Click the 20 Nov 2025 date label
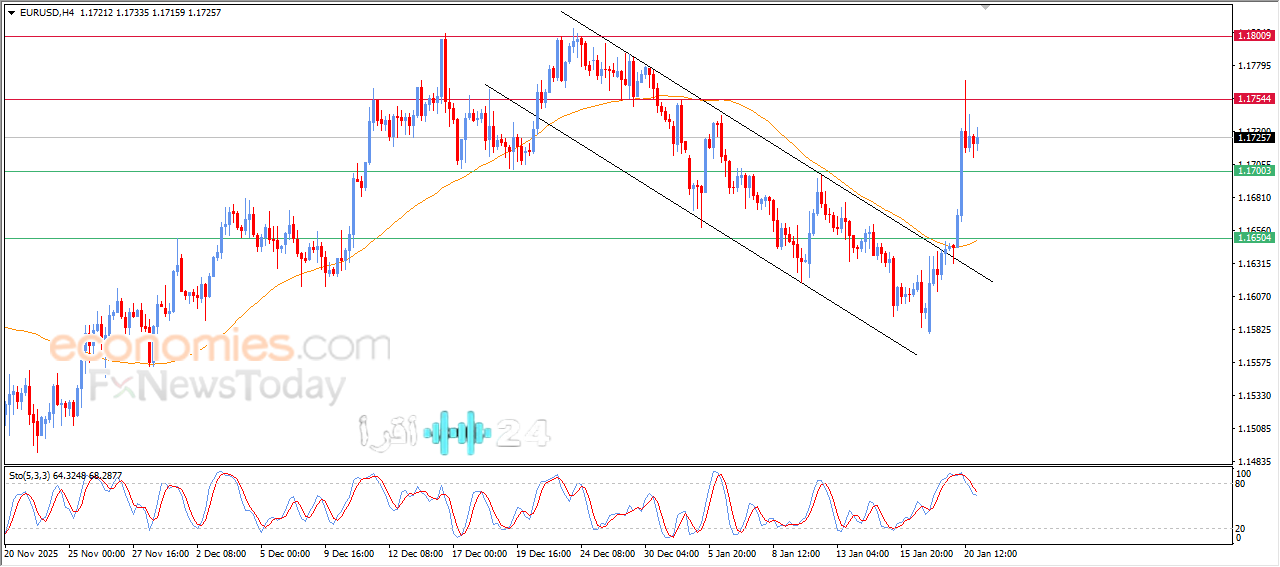 click(32, 553)
